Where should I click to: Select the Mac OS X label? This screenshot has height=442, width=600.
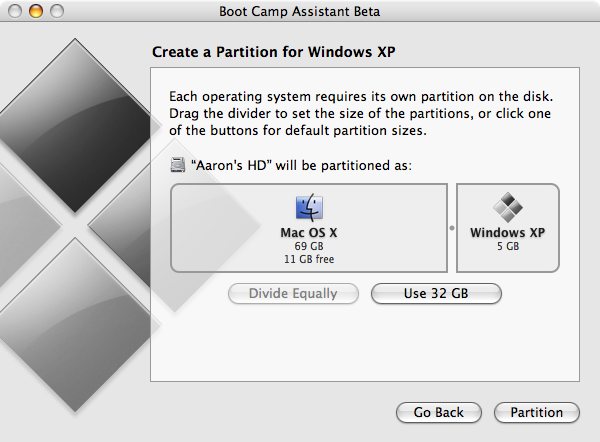tap(308, 233)
